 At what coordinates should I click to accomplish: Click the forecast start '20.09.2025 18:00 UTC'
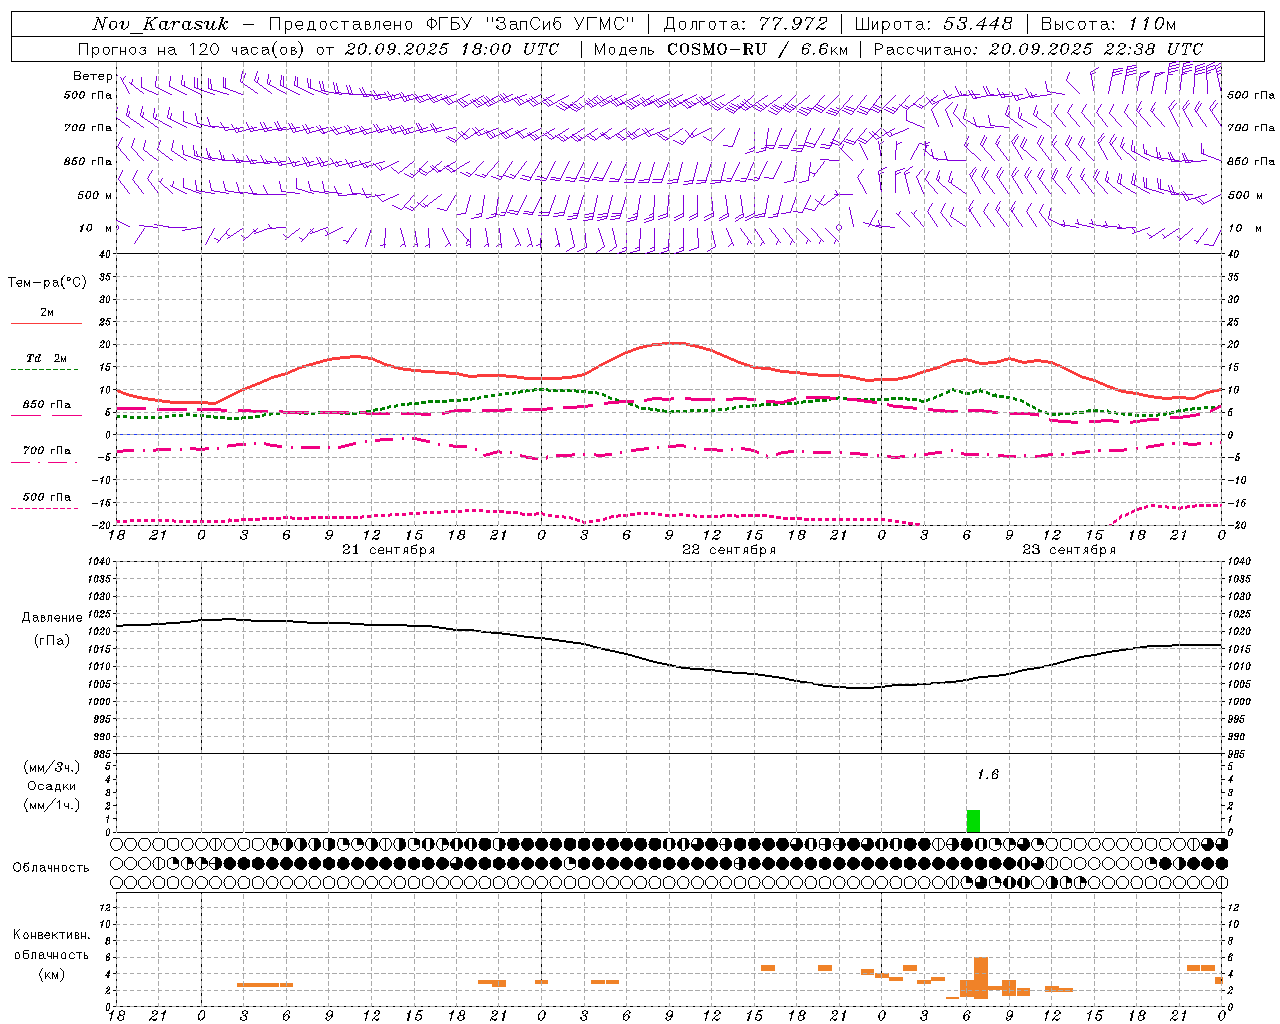tap(451, 49)
